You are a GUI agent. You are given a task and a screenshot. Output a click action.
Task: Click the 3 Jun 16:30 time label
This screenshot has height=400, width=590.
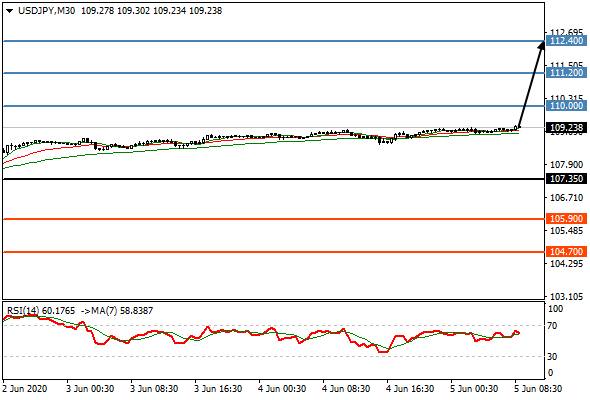(x=218, y=389)
